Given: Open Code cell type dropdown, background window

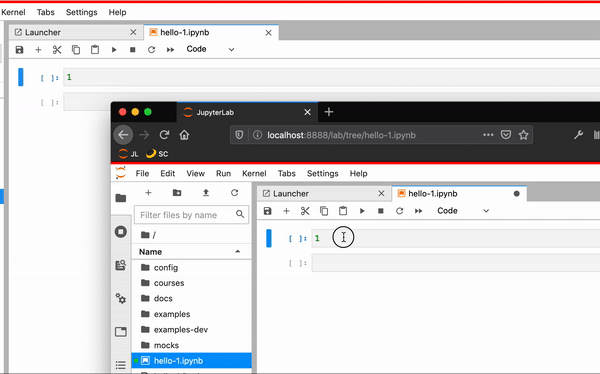Looking at the screenshot, I should pyautogui.click(x=210, y=49).
